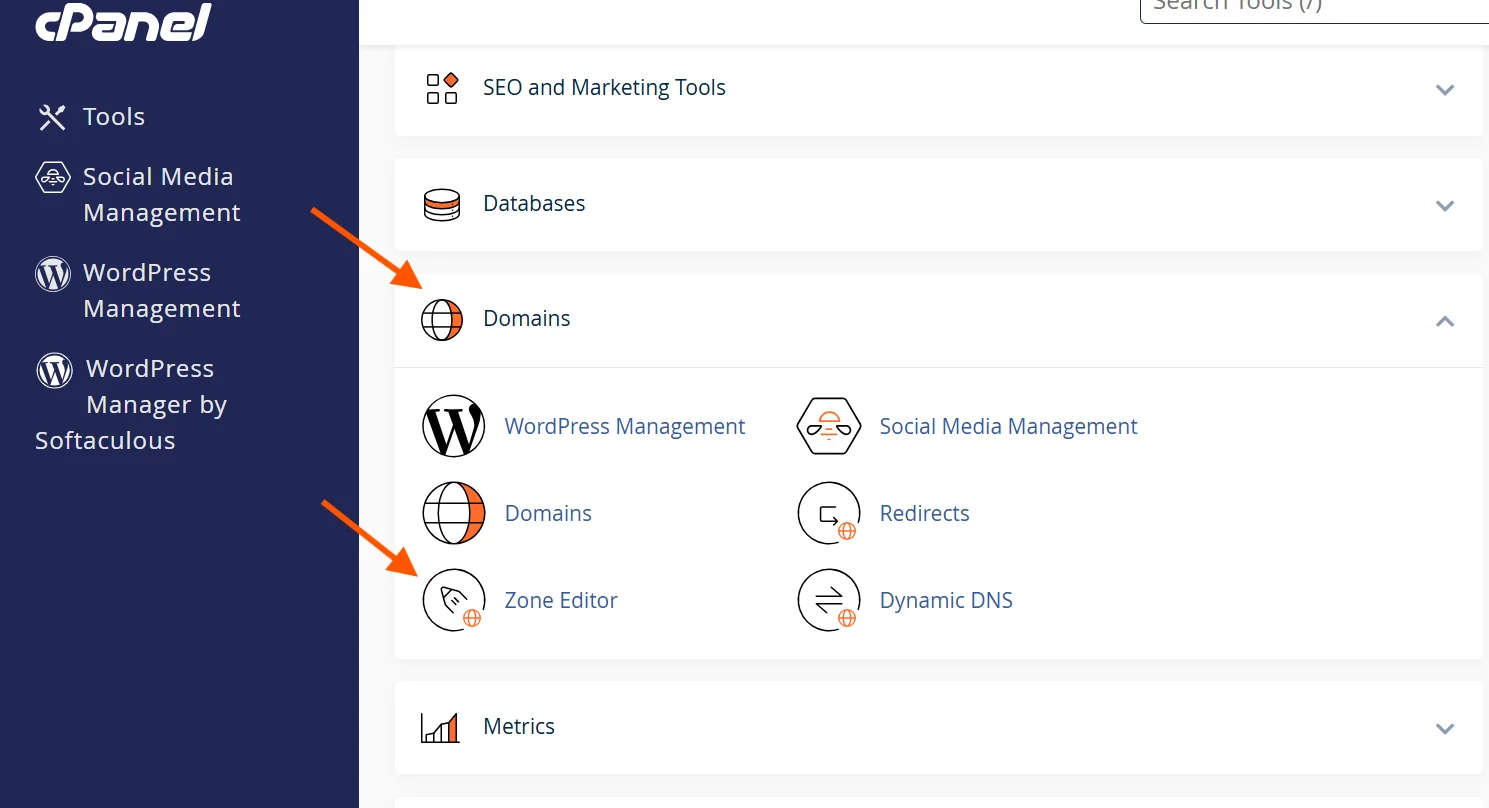
Task: Open the Zone Editor icon
Action: (x=454, y=600)
